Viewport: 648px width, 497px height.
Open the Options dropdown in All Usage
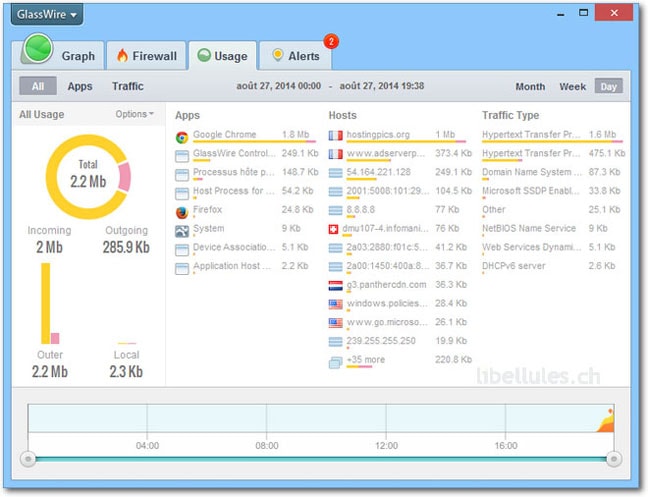click(134, 114)
